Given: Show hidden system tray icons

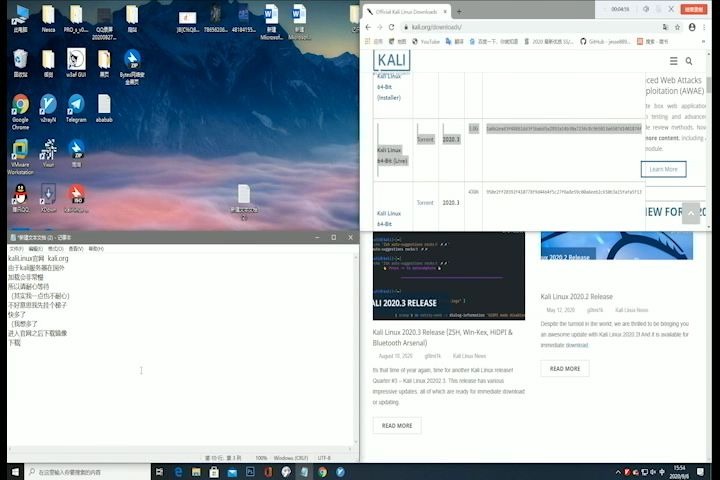Looking at the screenshot, I should (618, 472).
